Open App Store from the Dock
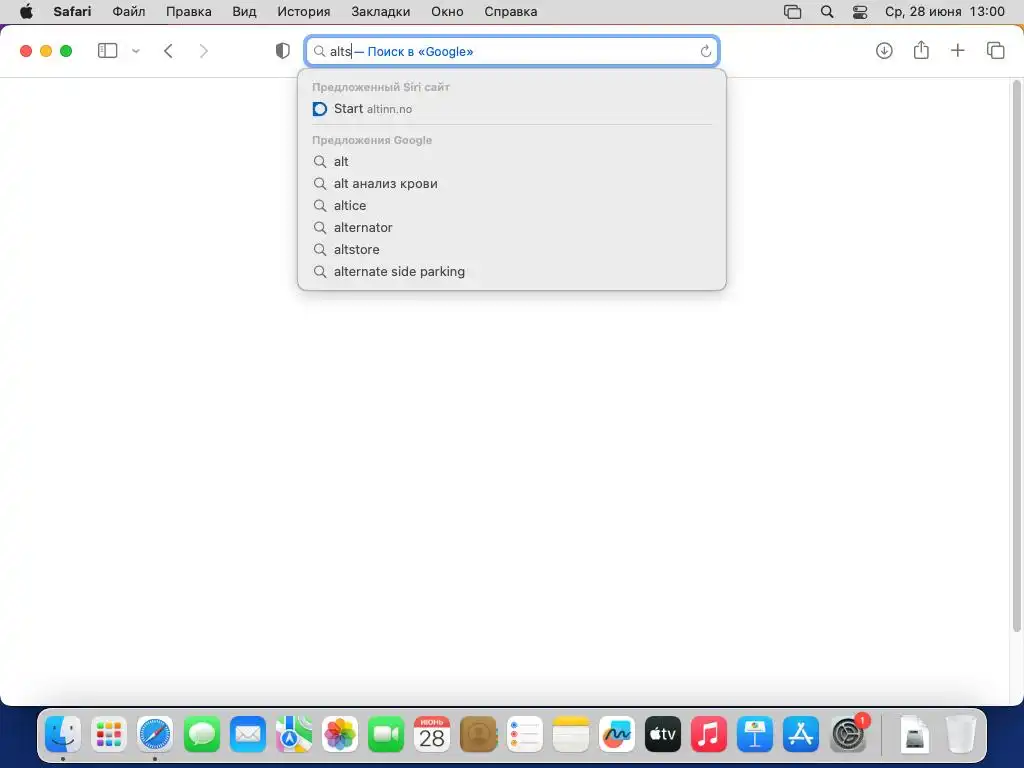Image resolution: width=1024 pixels, height=768 pixels. (x=801, y=734)
